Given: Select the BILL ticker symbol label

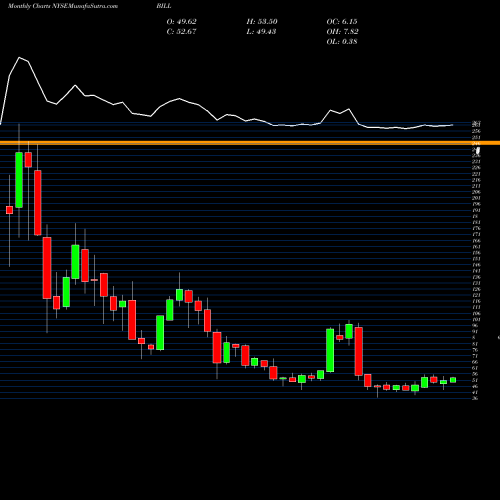Looking at the screenshot, I should (164, 6).
